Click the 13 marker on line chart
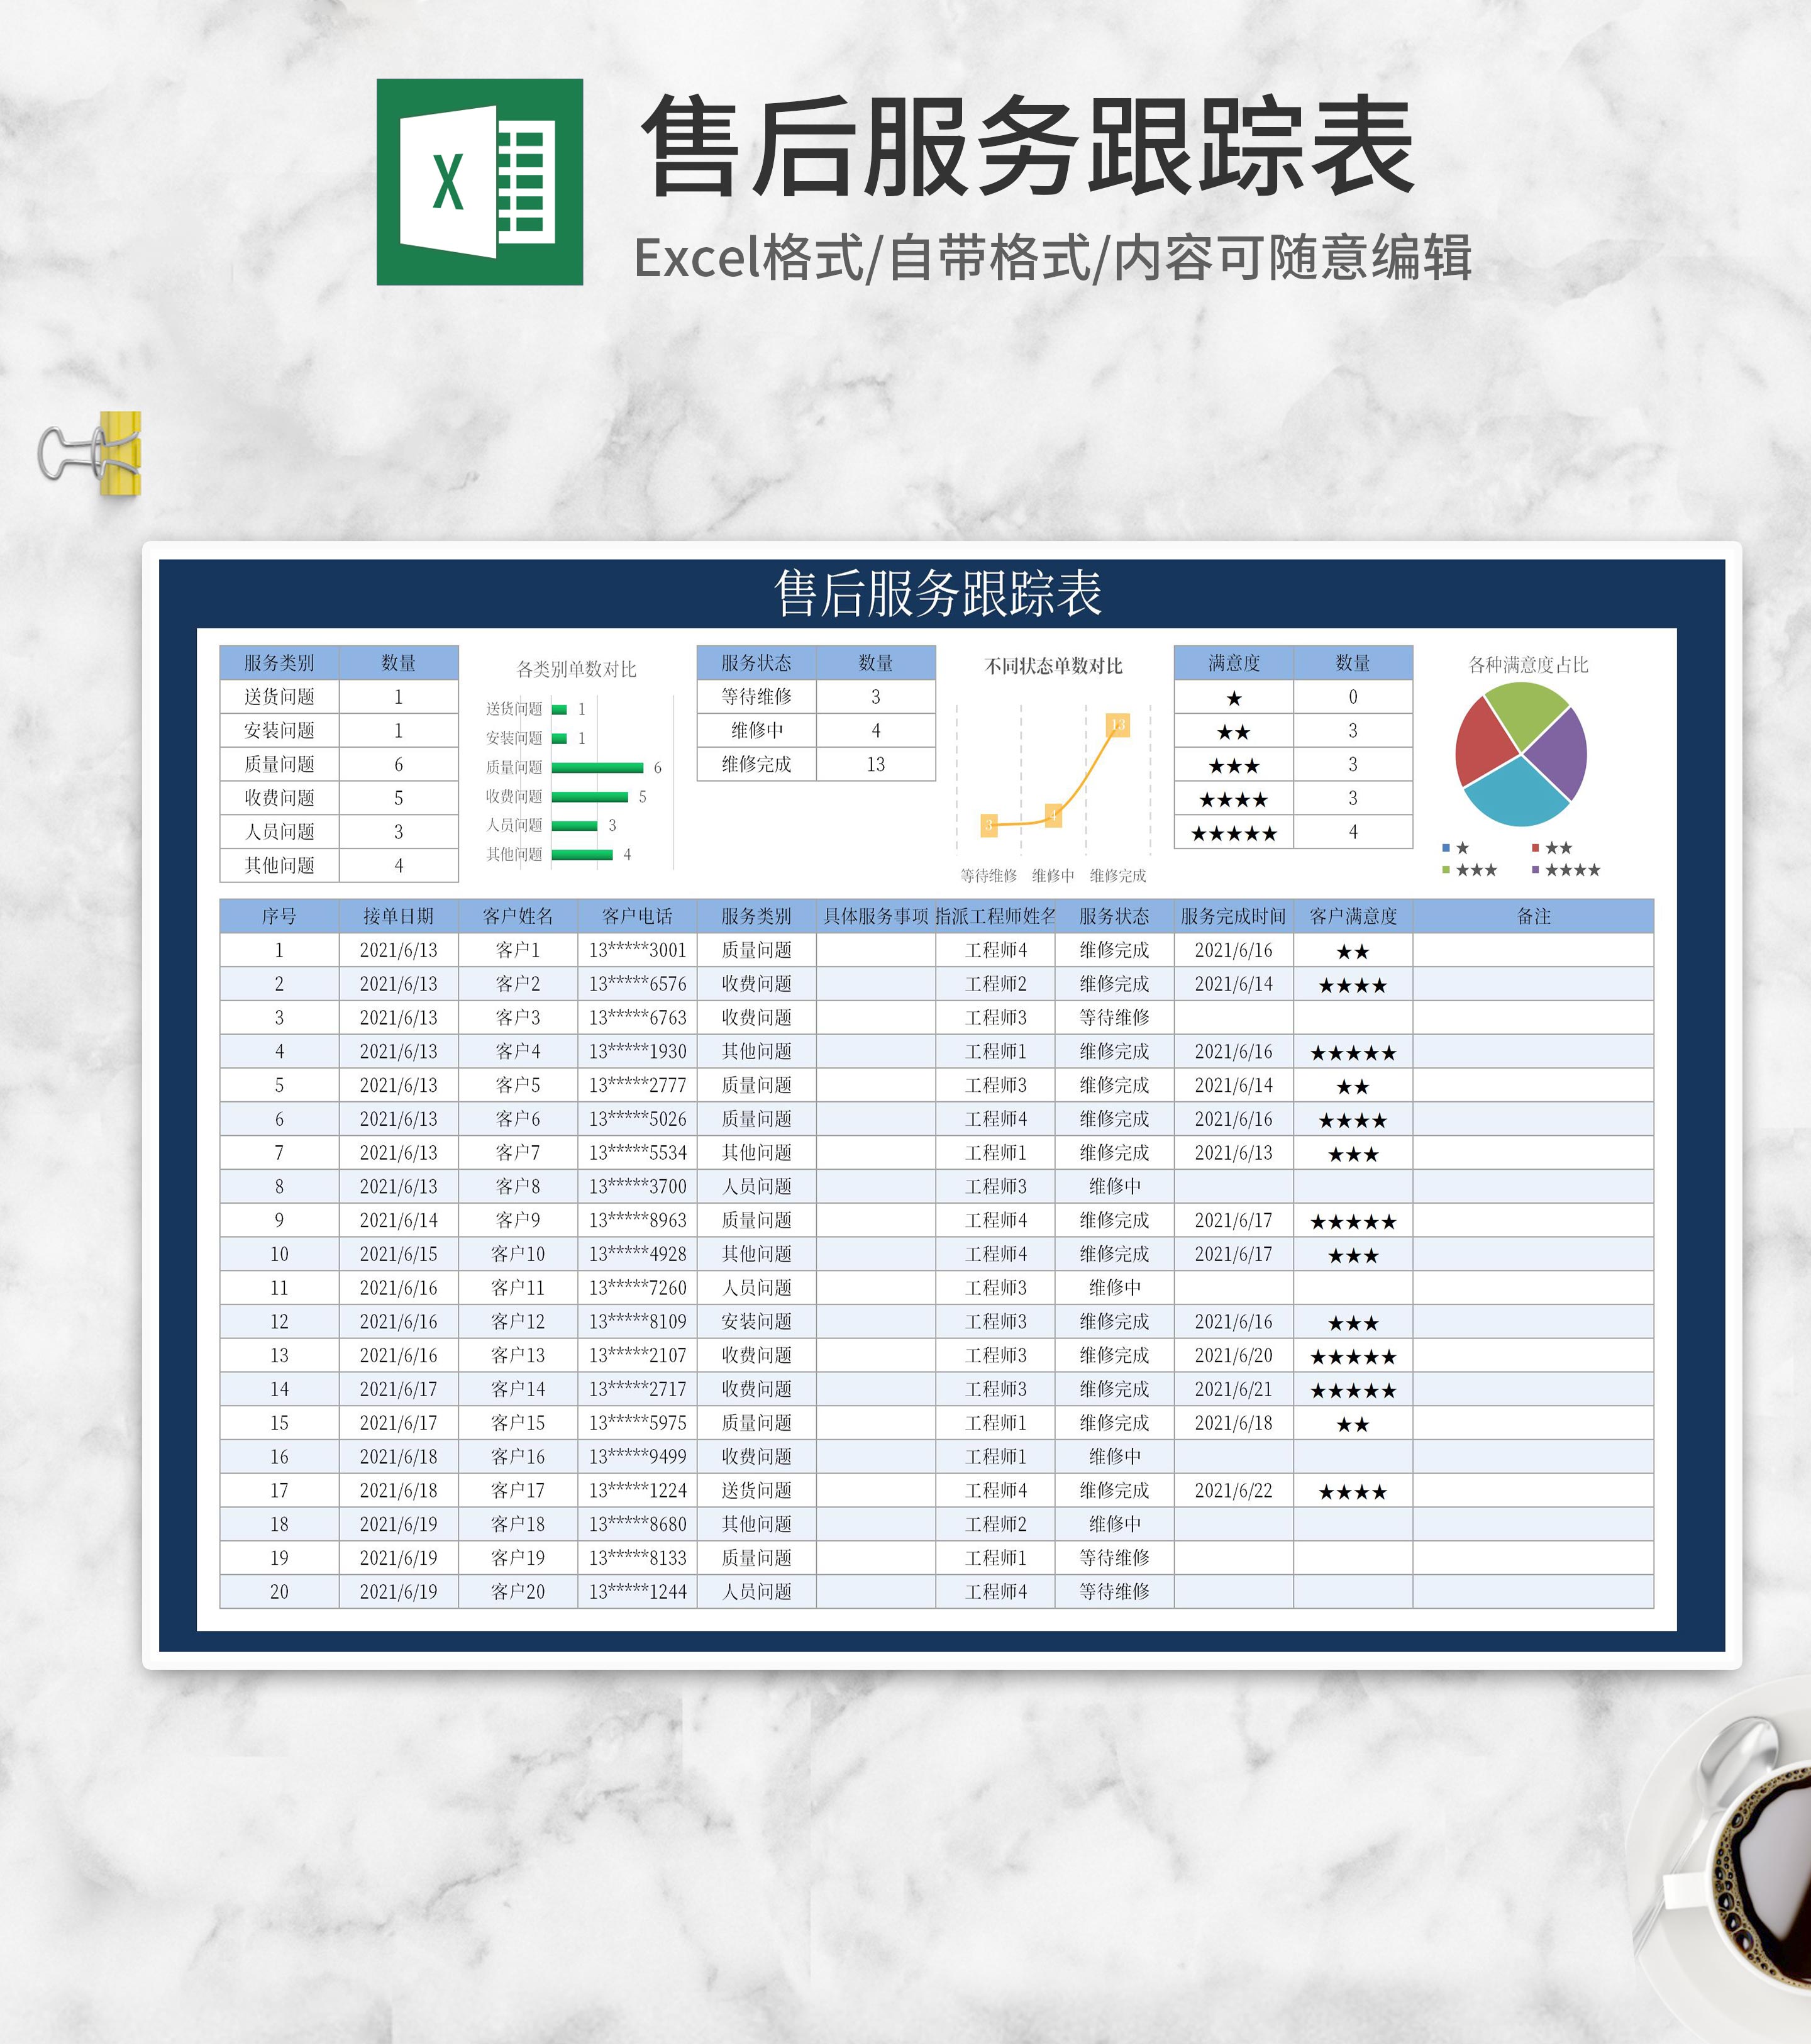The width and height of the screenshot is (1811, 2044). point(1117,725)
